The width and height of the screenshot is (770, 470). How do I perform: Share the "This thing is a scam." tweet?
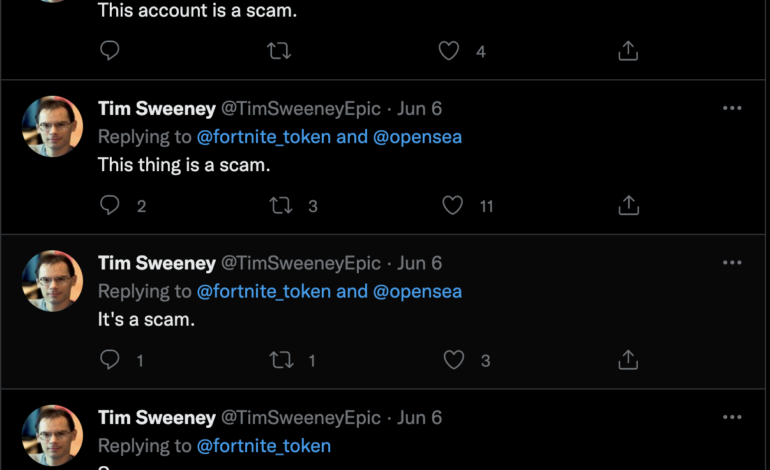click(x=628, y=205)
